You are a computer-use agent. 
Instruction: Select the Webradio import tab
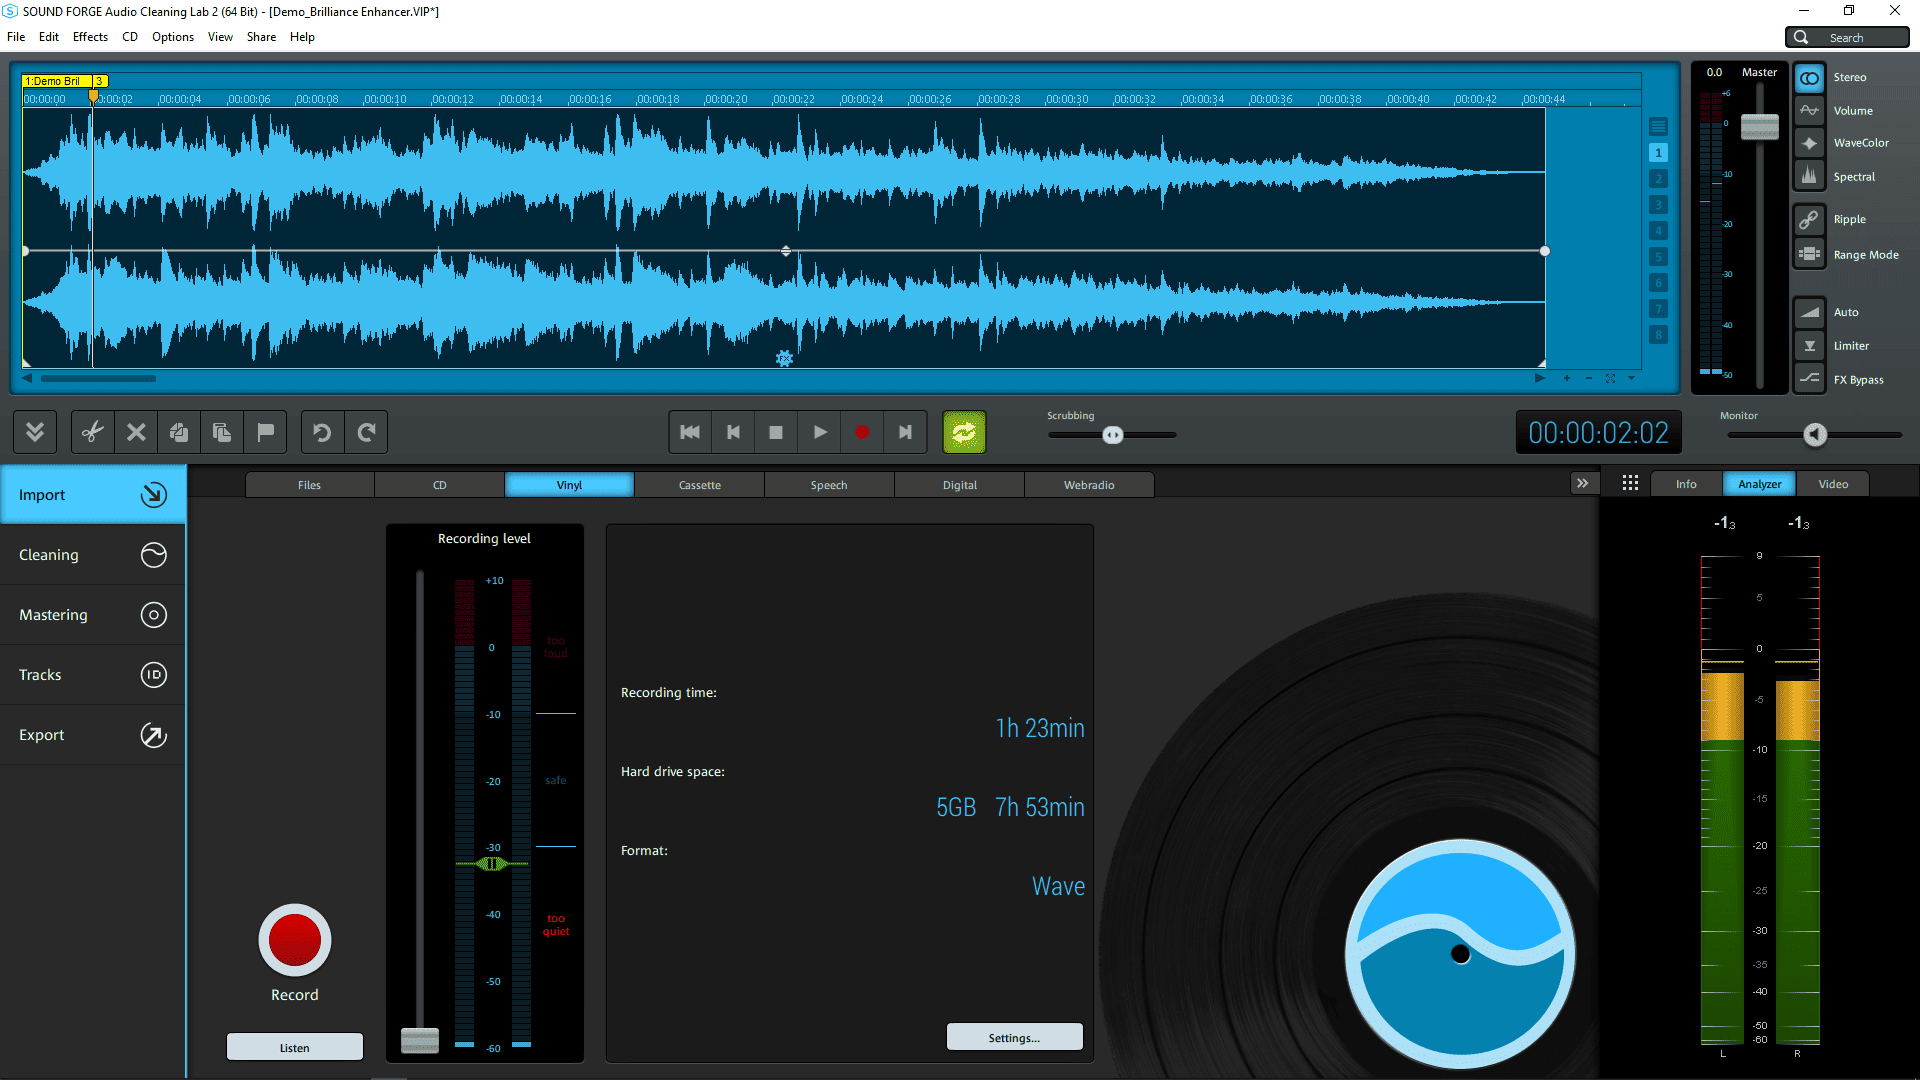[x=1089, y=485]
